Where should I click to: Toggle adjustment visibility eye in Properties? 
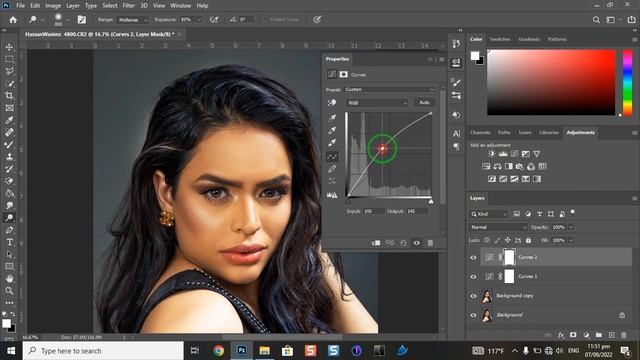[417, 243]
